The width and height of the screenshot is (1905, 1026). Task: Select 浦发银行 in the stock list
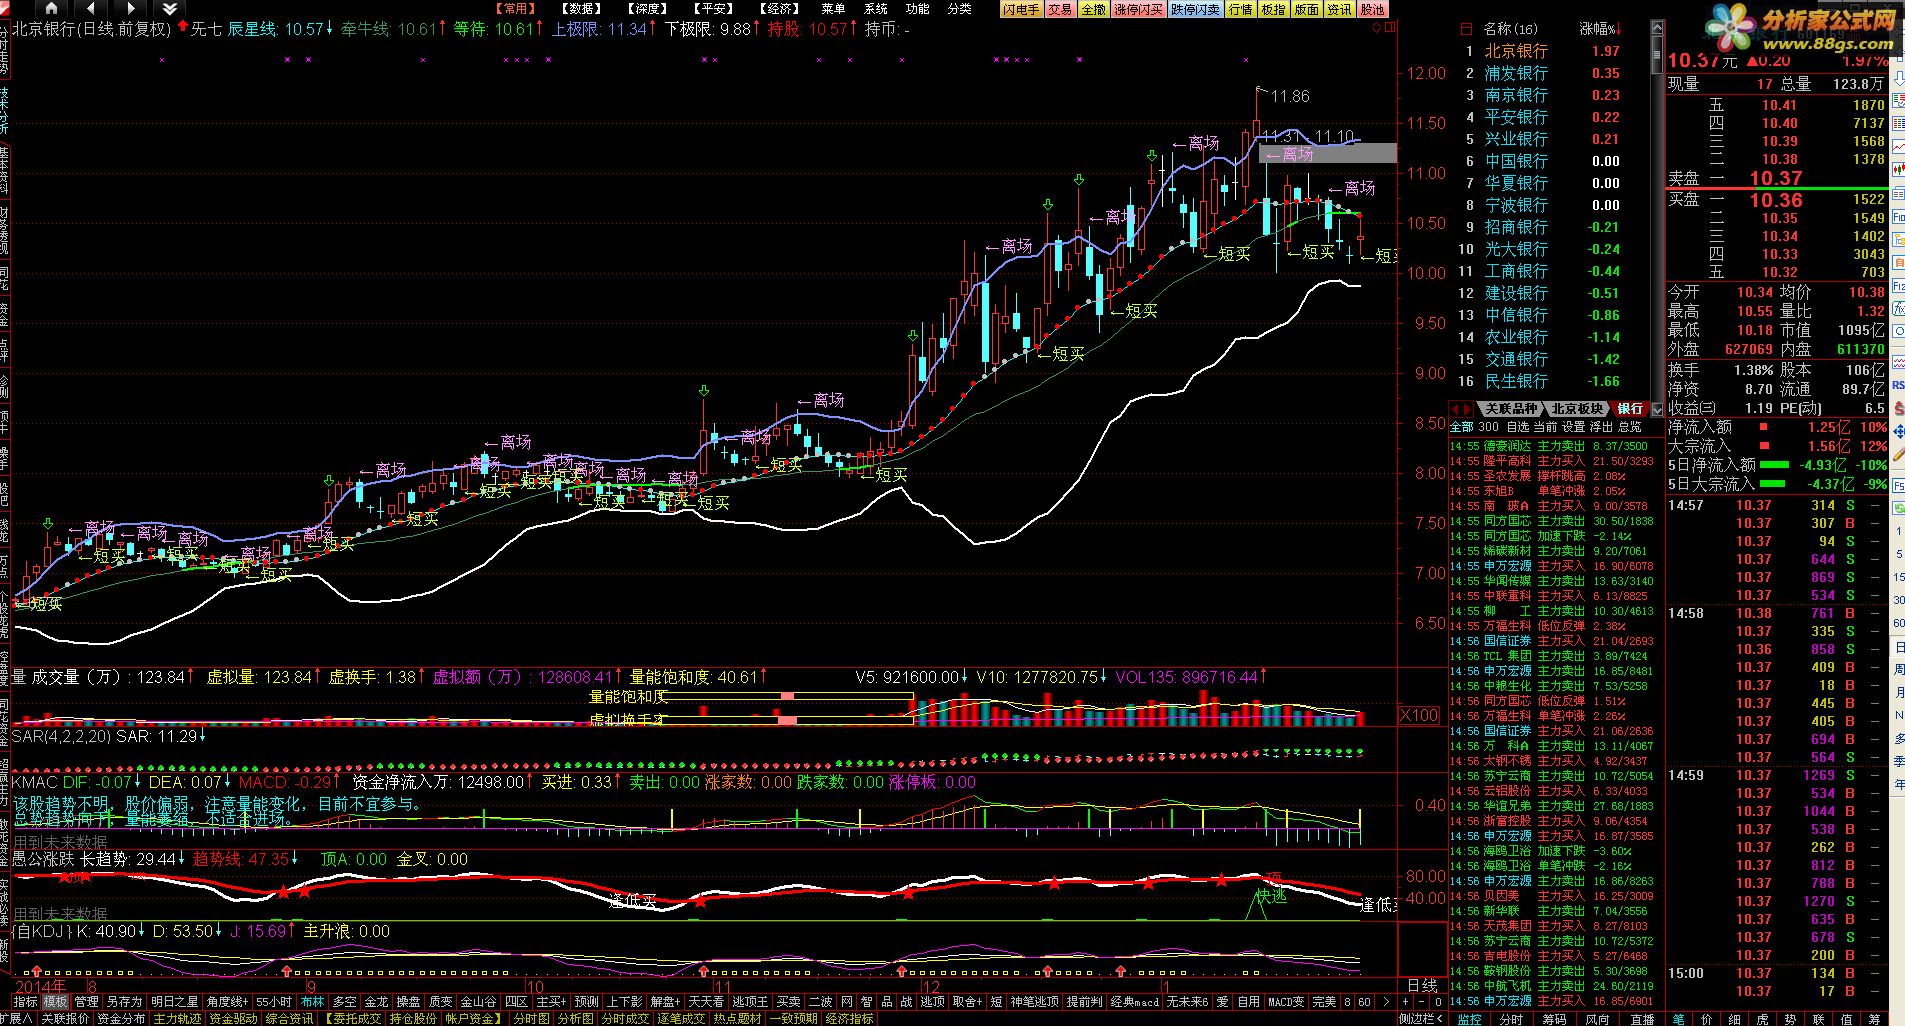coord(1515,73)
